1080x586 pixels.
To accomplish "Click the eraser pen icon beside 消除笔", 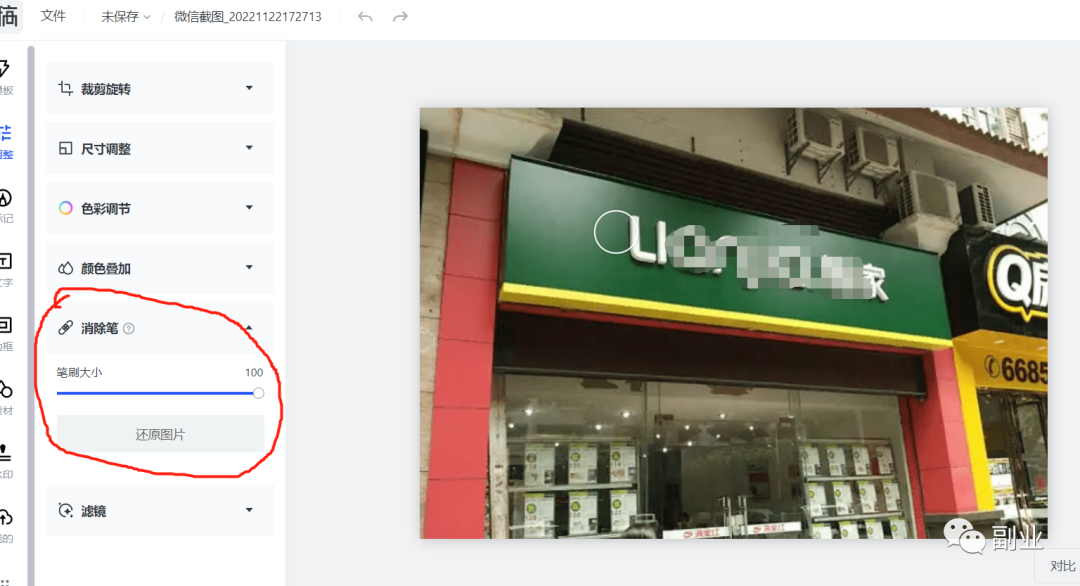I will pos(65,328).
